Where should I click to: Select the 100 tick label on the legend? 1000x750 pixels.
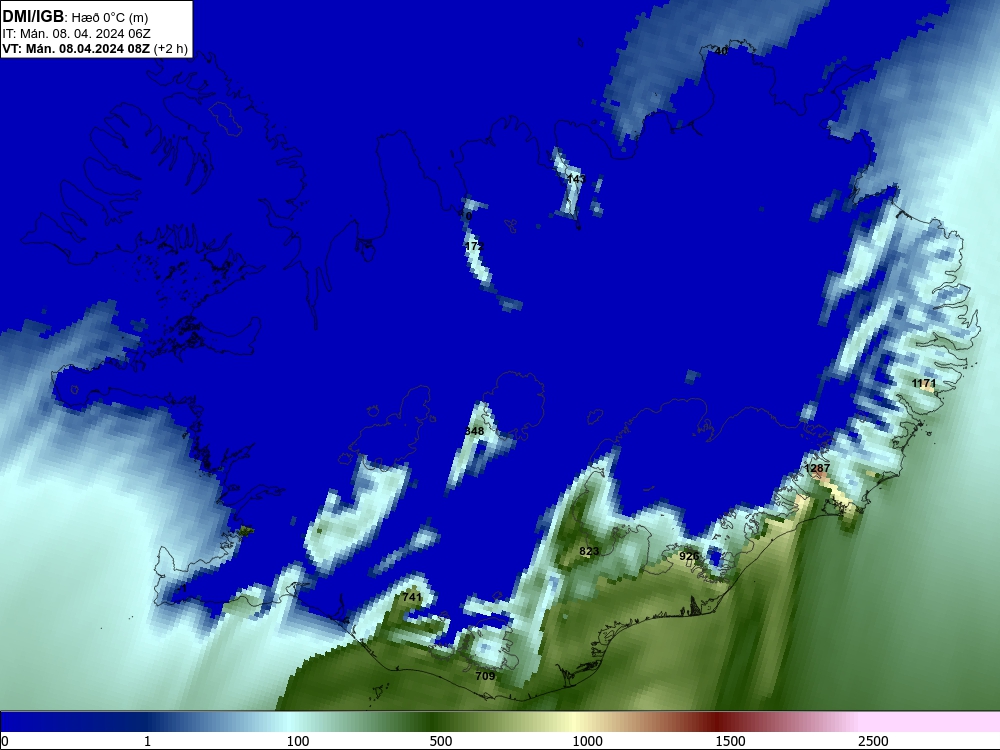click(298, 741)
